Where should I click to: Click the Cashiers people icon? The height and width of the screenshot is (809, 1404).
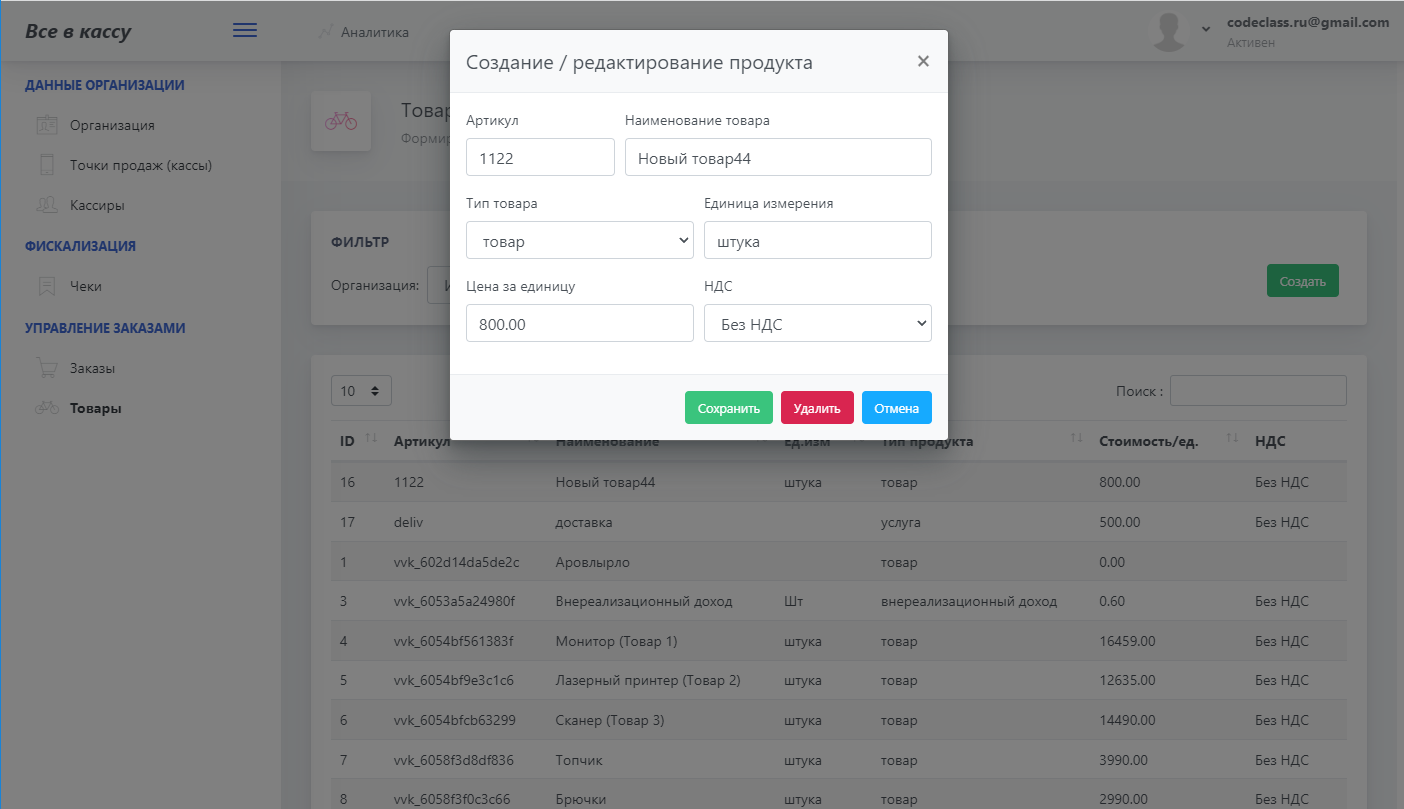click(x=46, y=205)
